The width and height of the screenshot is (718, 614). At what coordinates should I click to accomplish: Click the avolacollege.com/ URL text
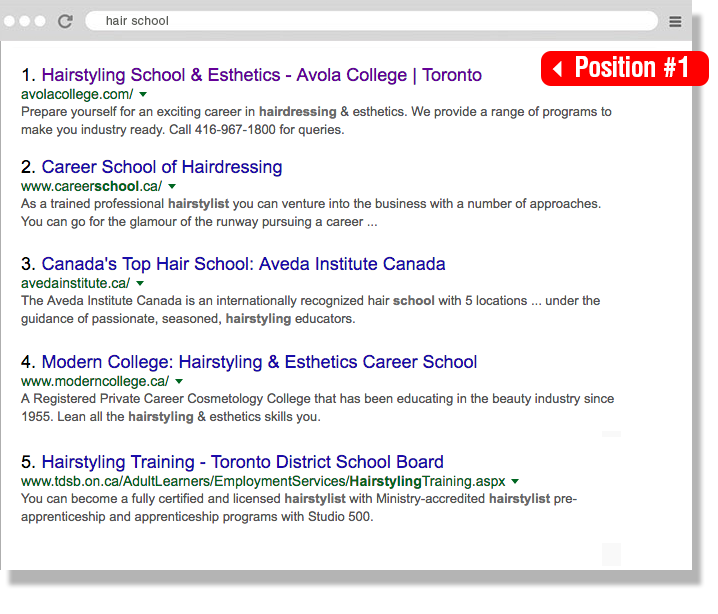(77, 94)
